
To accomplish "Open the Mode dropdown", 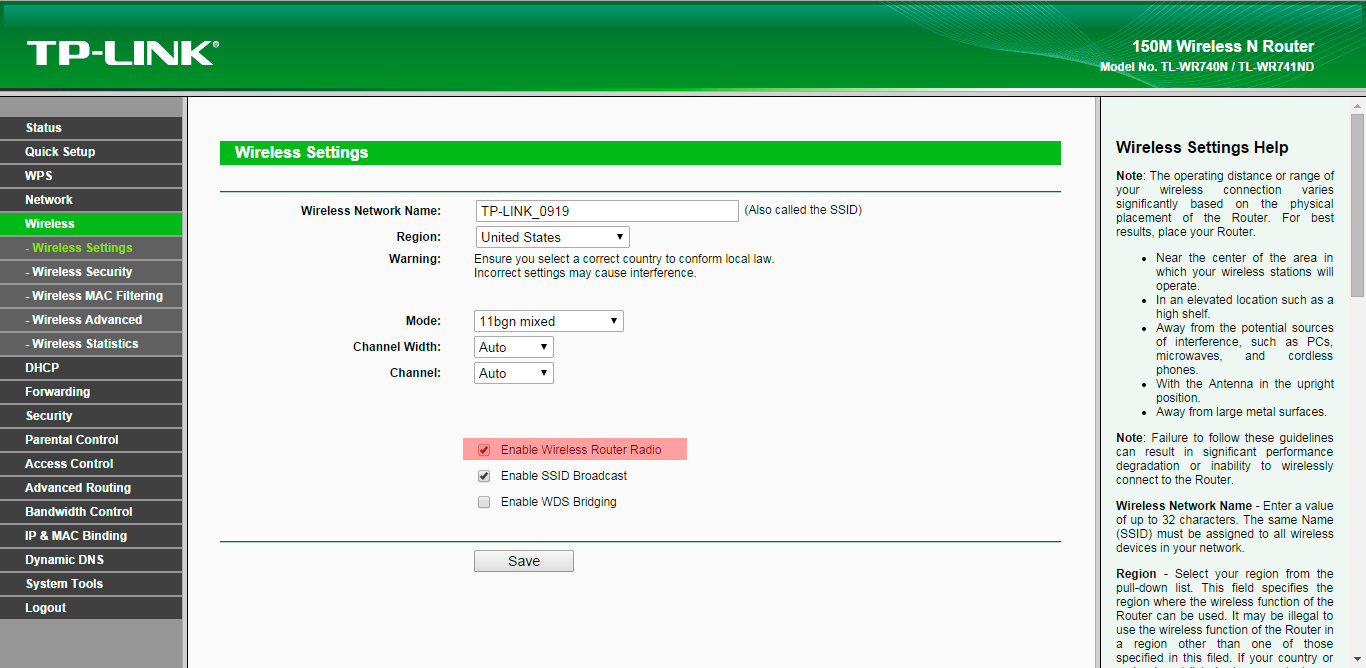I will click(x=549, y=321).
